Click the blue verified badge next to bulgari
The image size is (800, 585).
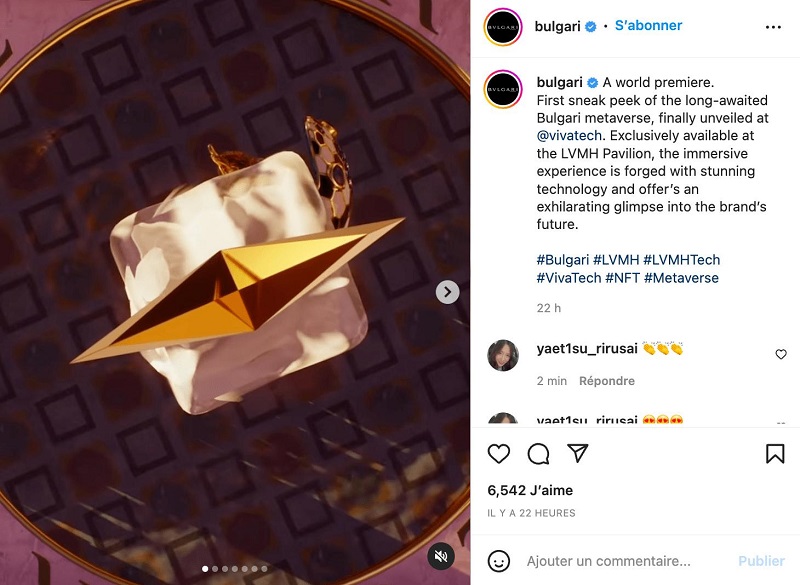coord(590,25)
